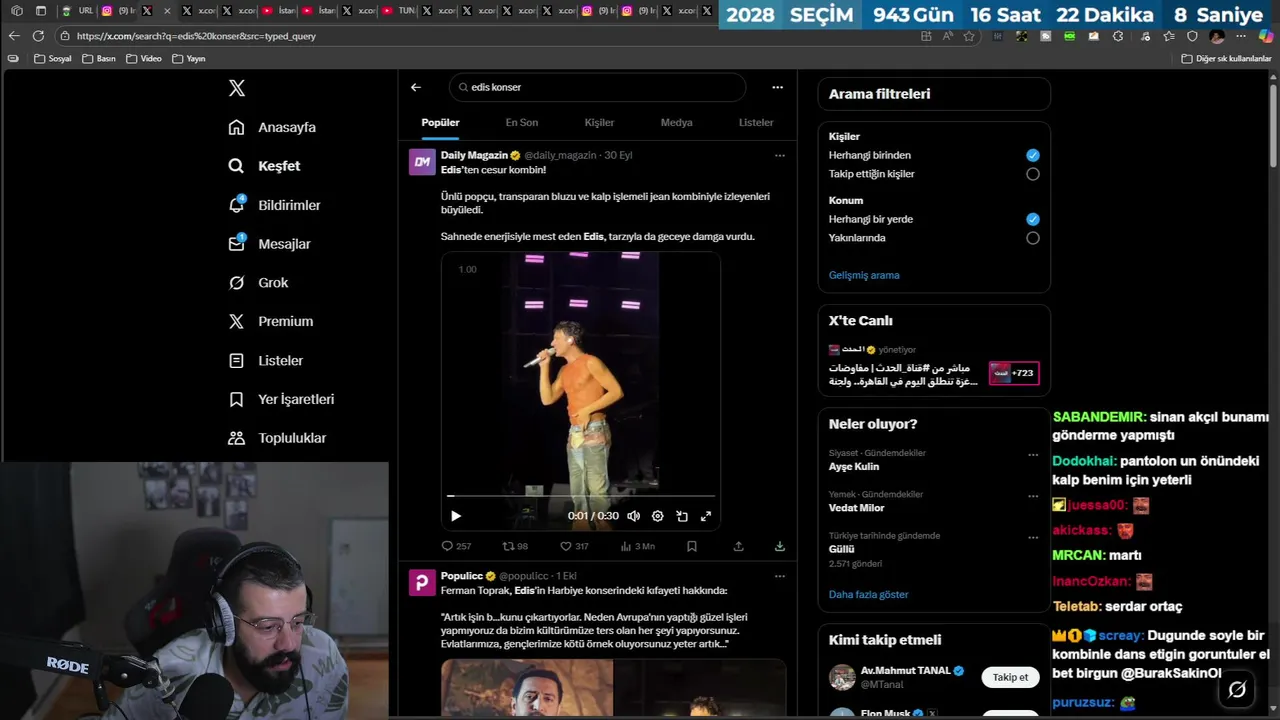Click the browser address bar URL
Viewport: 1280px width, 720px height.
point(196,36)
